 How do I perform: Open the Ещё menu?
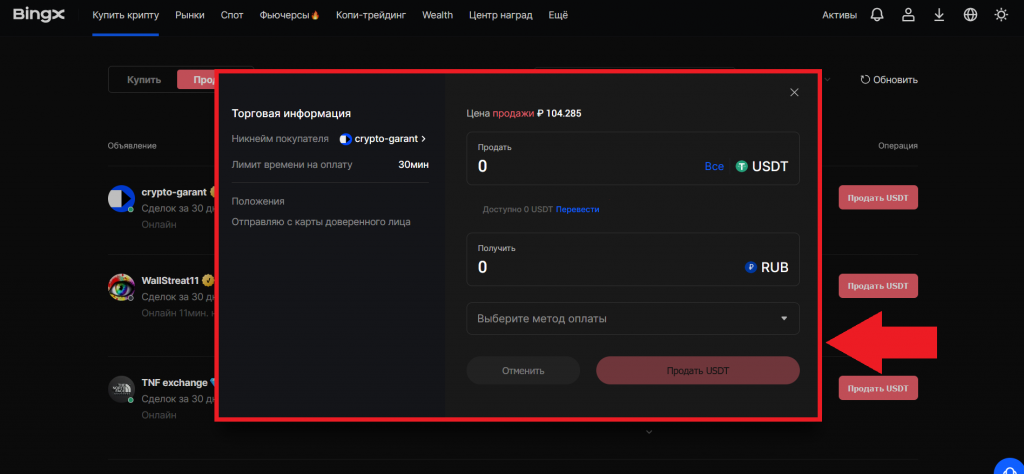(558, 15)
